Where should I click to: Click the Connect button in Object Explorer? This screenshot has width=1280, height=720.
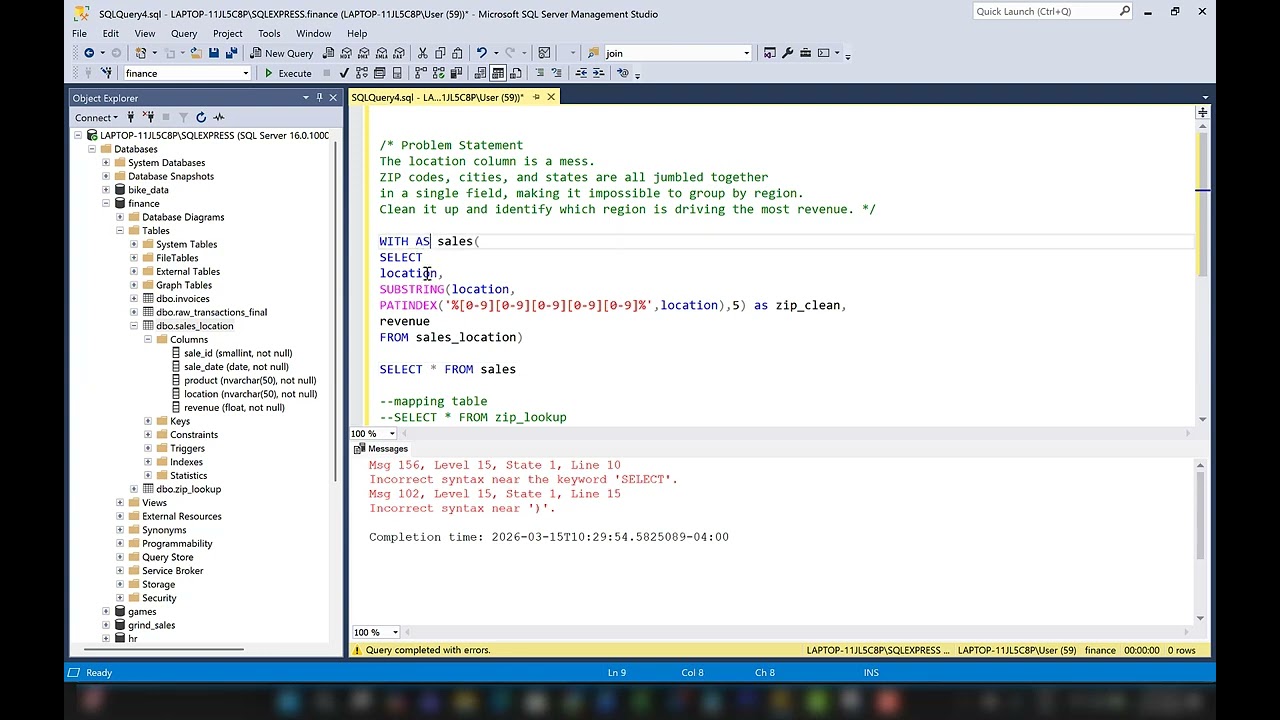(97, 117)
